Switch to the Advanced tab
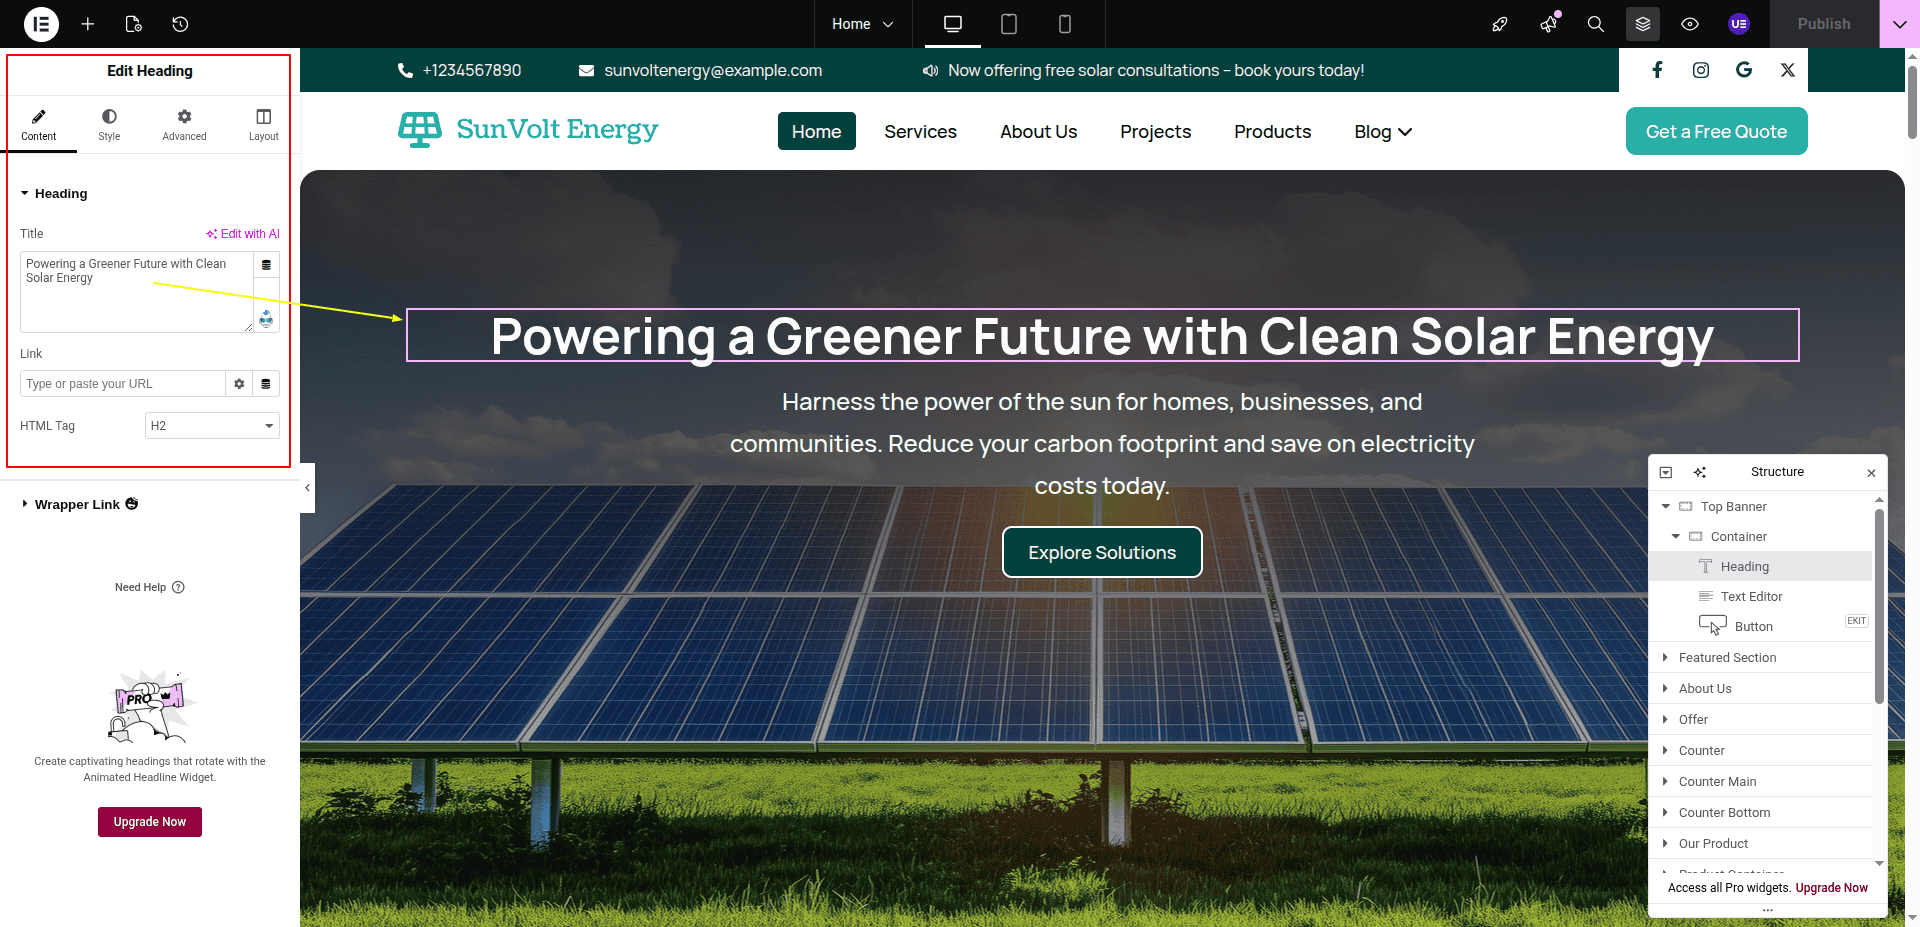This screenshot has width=1920, height=927. coord(184,124)
